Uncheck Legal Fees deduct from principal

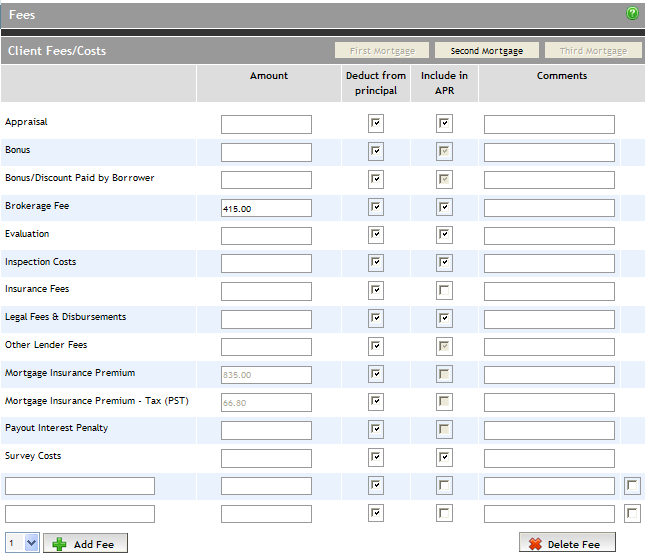[x=376, y=318]
